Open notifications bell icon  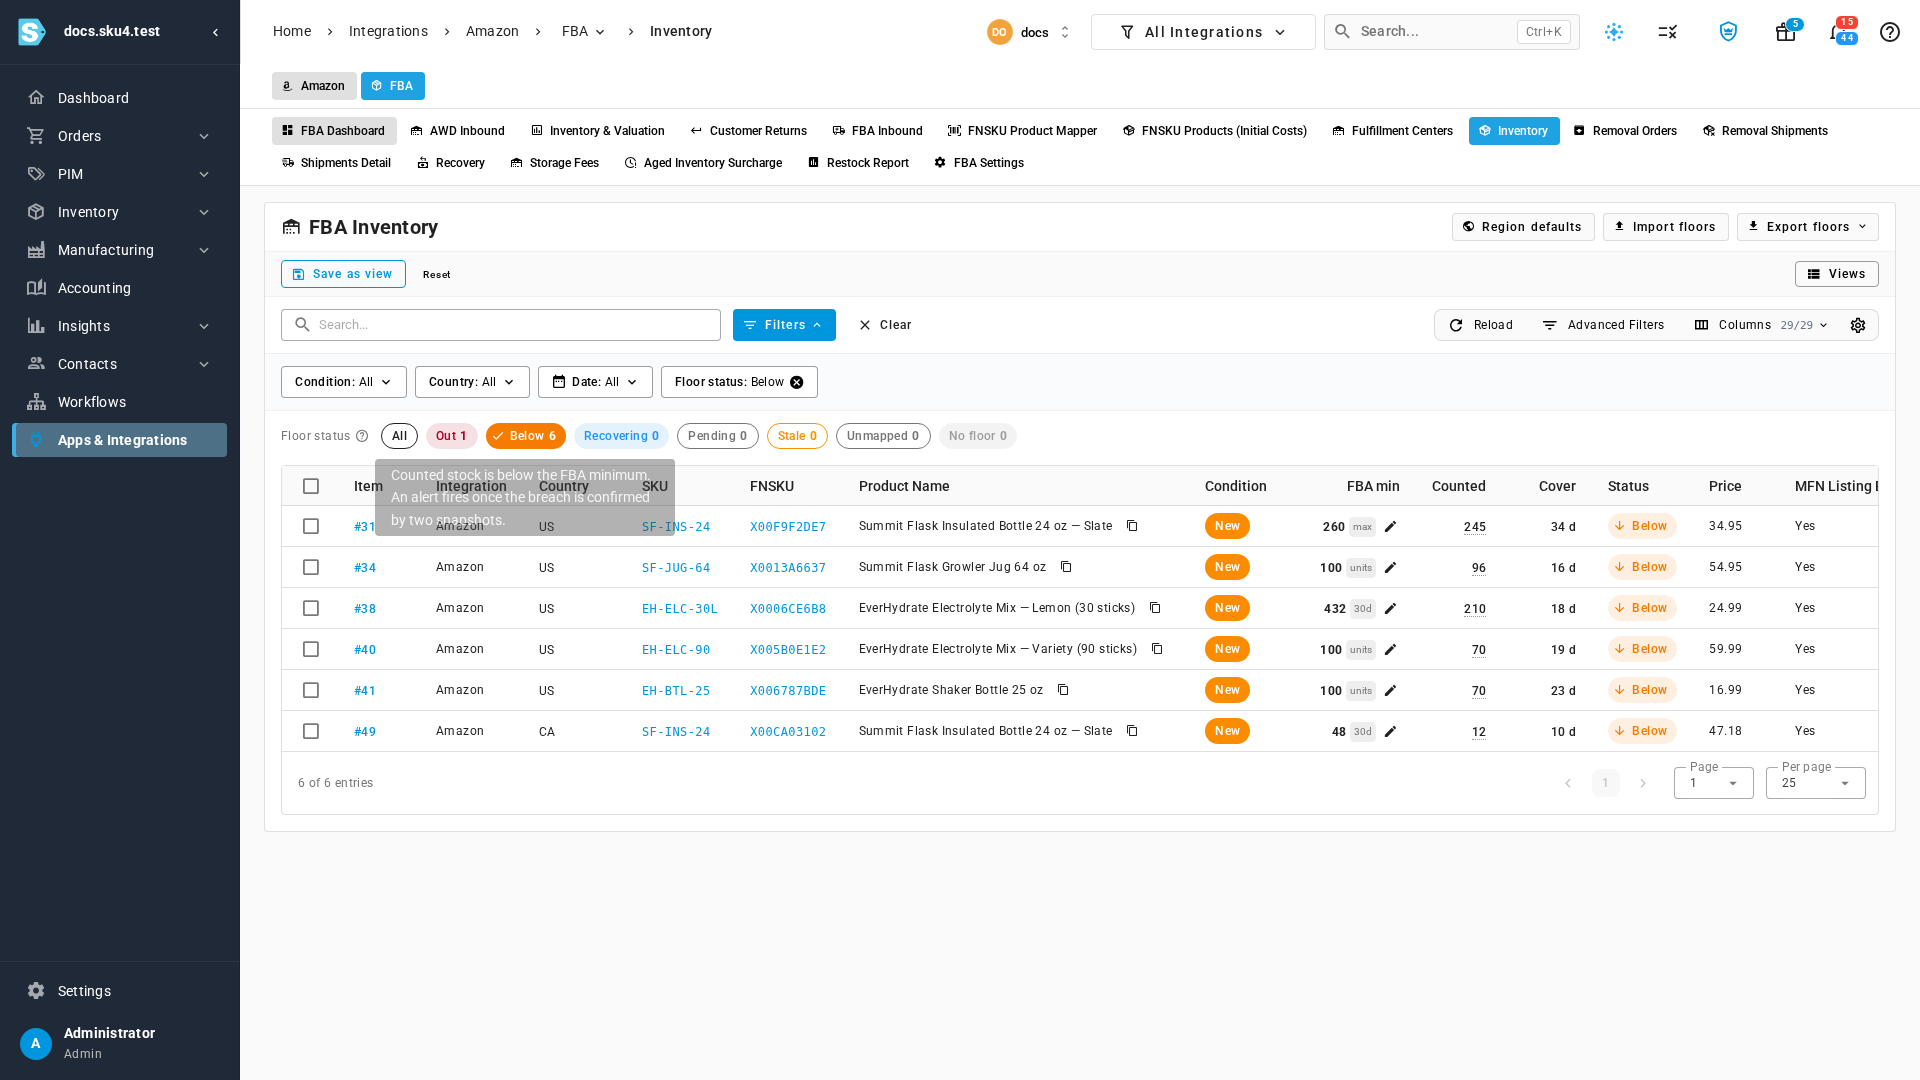pyautogui.click(x=1840, y=32)
